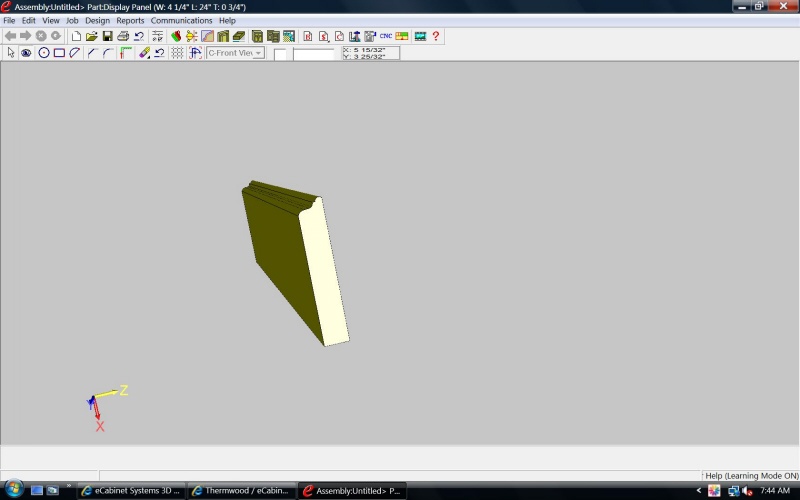
Task: Click the Help Learning Mode ON status
Action: tap(751, 476)
